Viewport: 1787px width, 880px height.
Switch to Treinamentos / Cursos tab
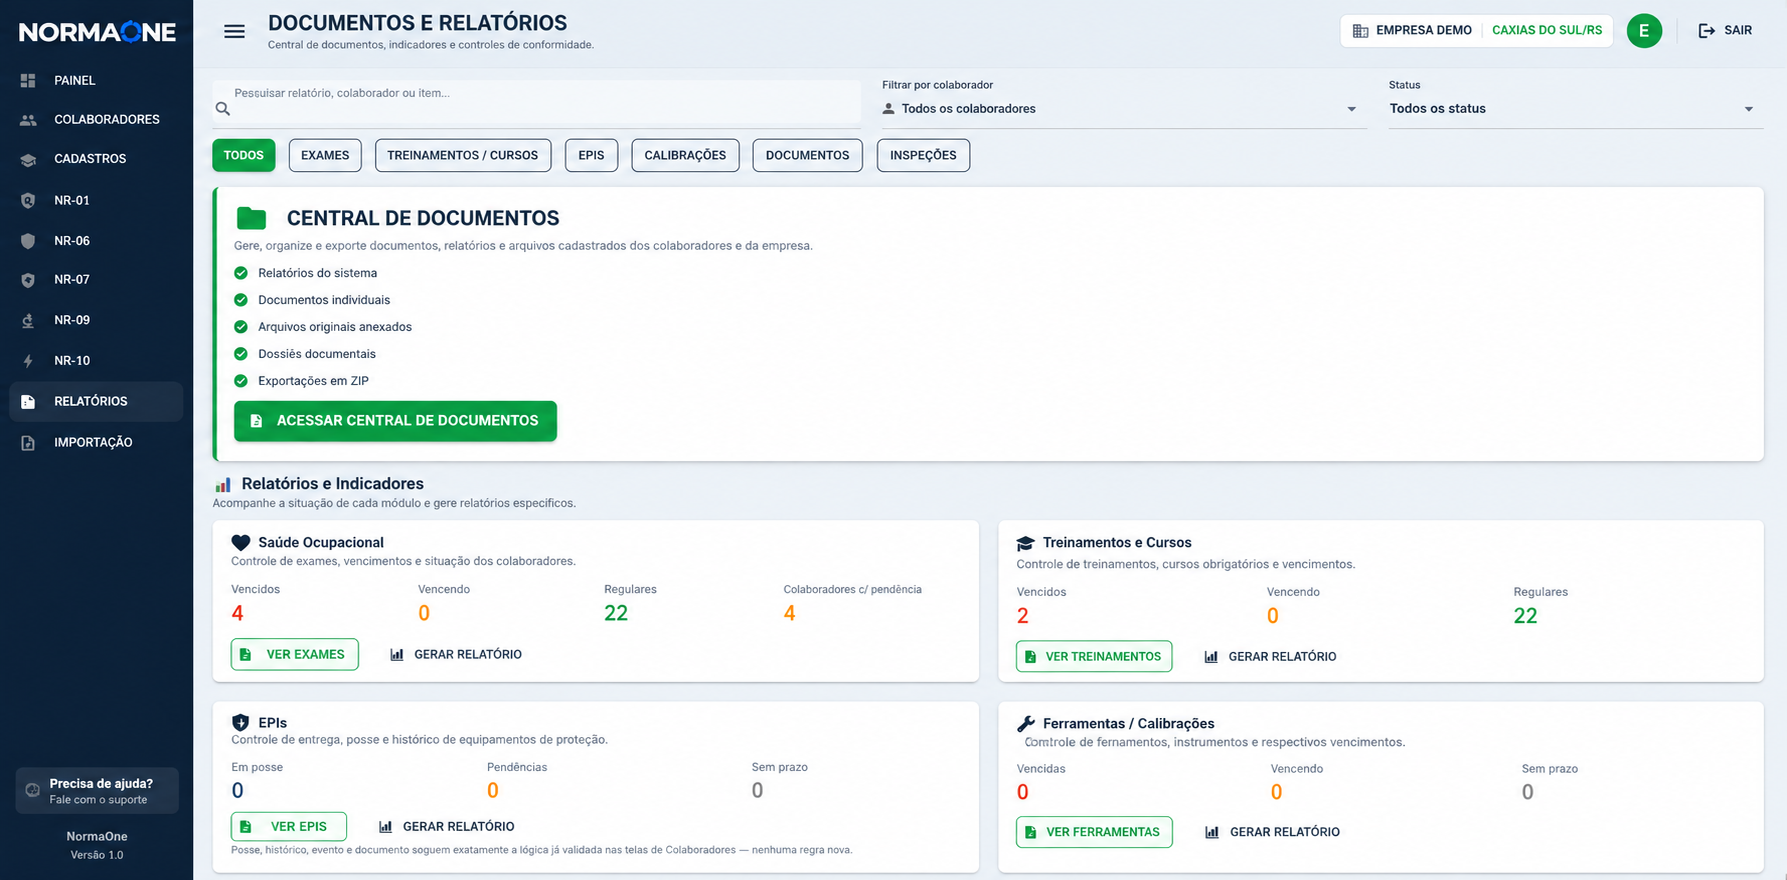coord(463,155)
